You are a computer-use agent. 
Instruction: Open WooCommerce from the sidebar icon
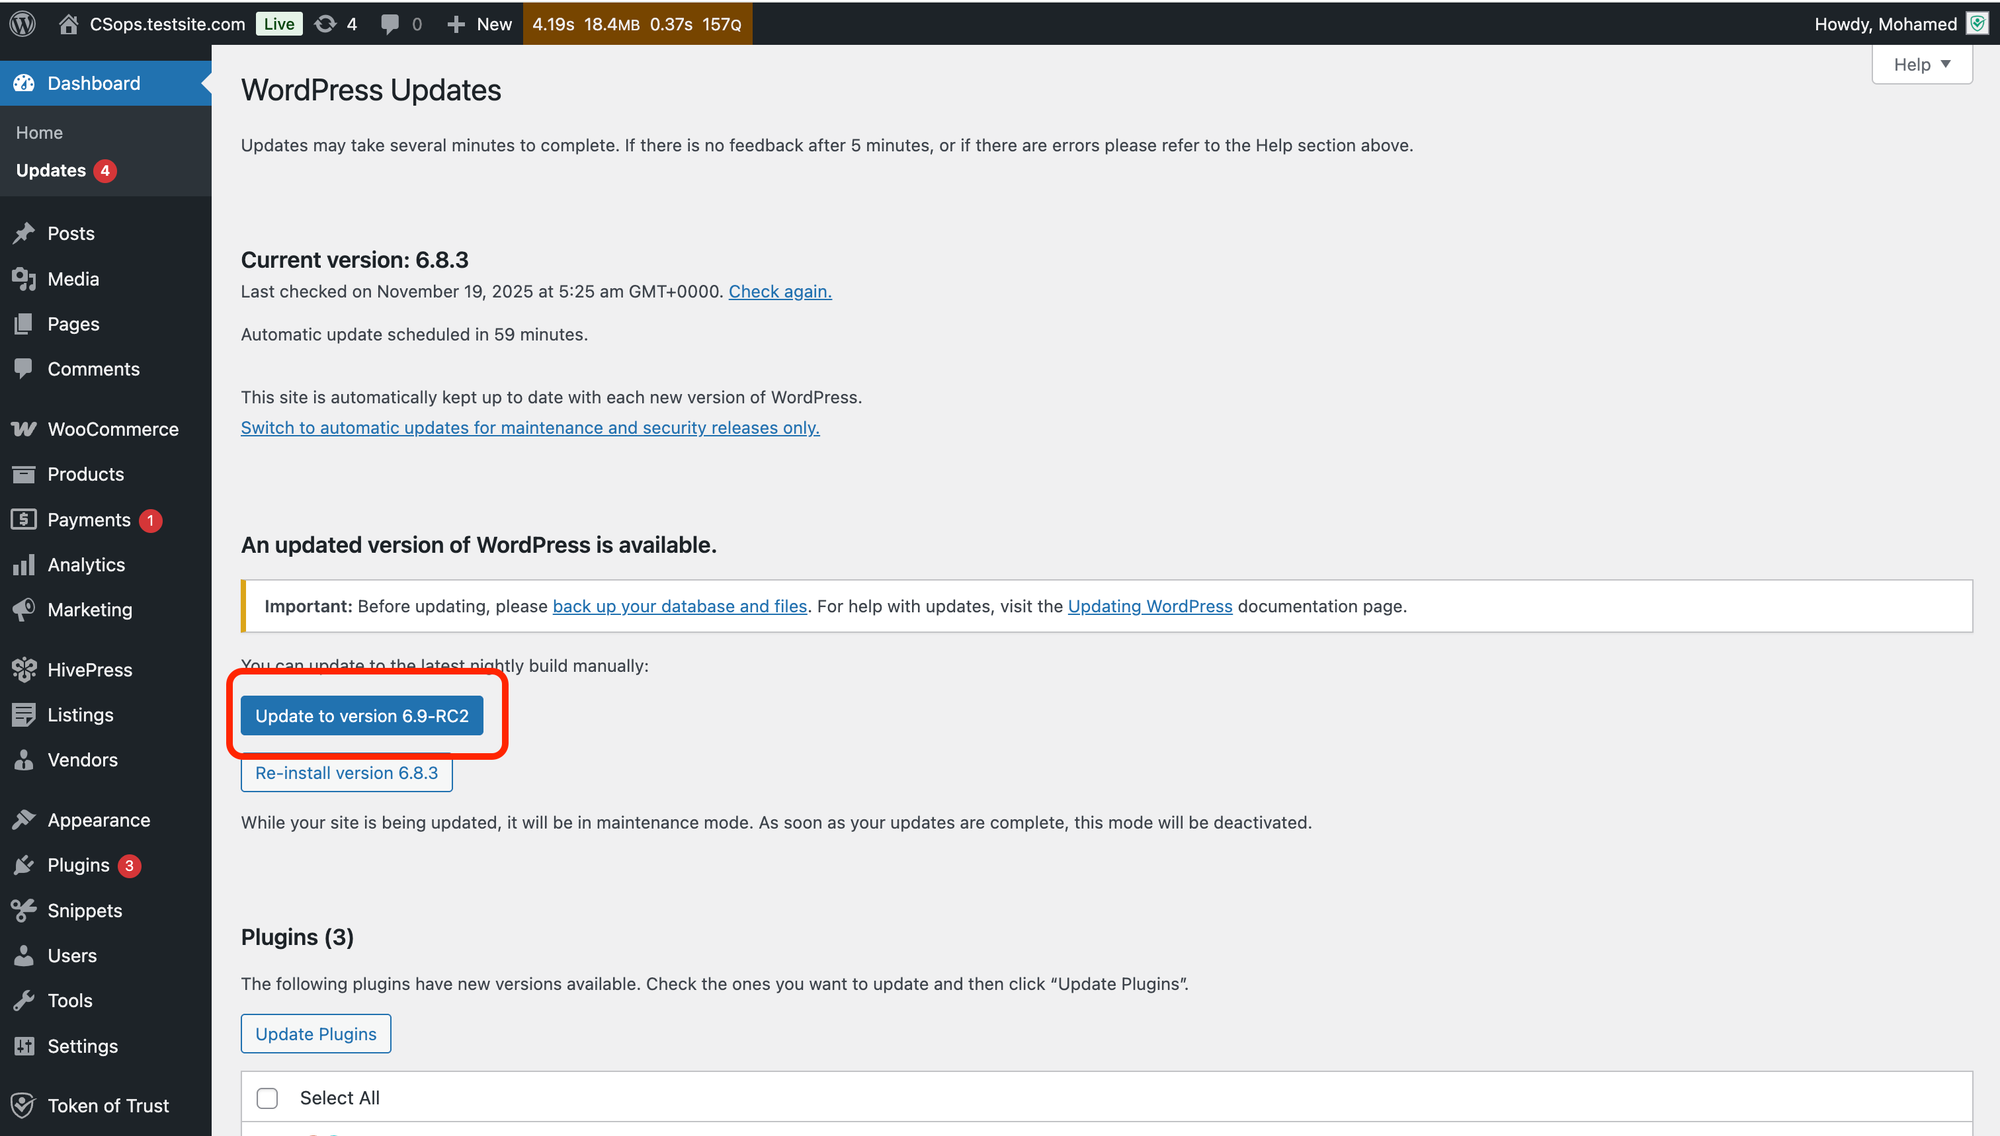[x=24, y=429]
